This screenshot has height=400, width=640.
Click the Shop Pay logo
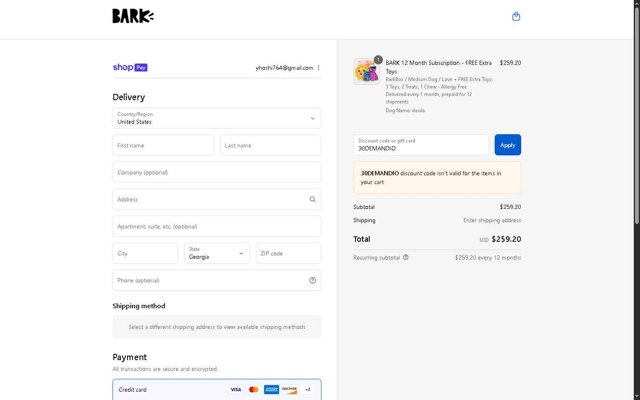pyautogui.click(x=130, y=67)
